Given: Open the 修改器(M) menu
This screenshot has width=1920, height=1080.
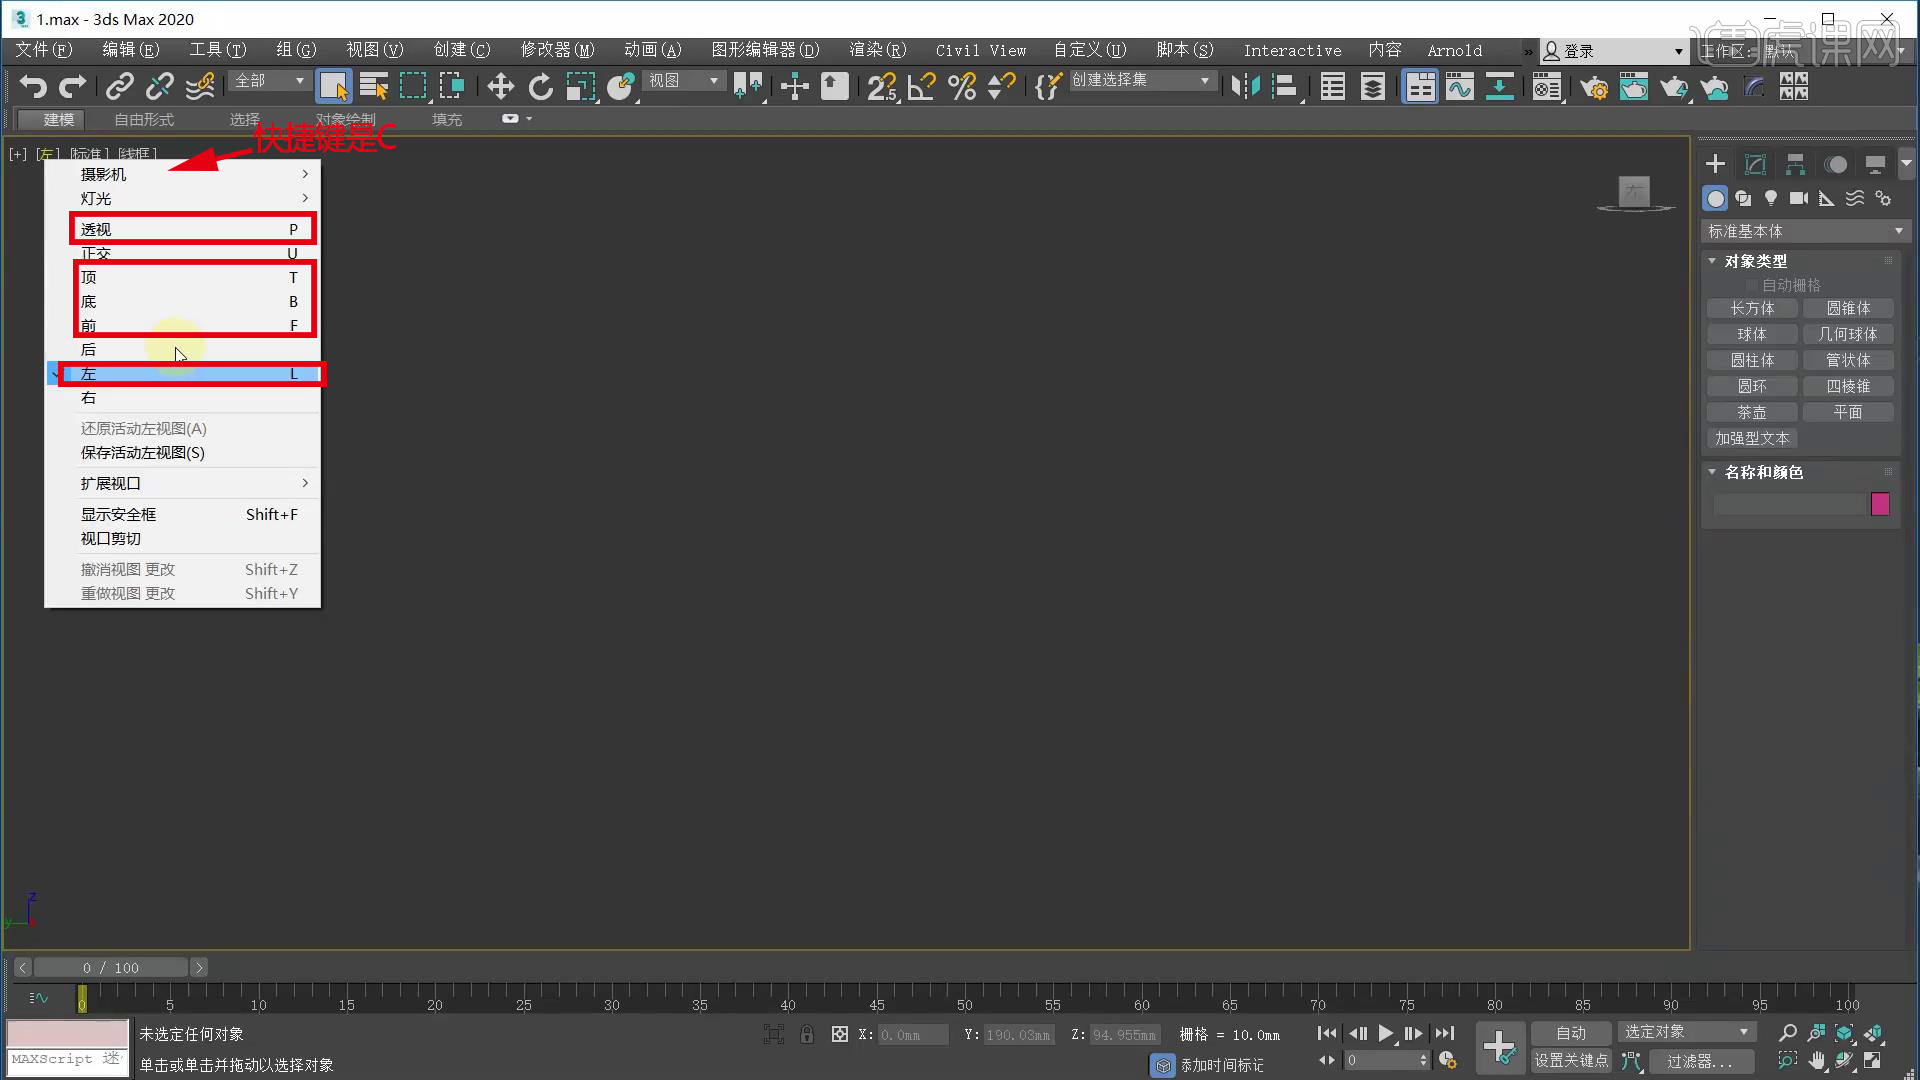Looking at the screenshot, I should 557,50.
